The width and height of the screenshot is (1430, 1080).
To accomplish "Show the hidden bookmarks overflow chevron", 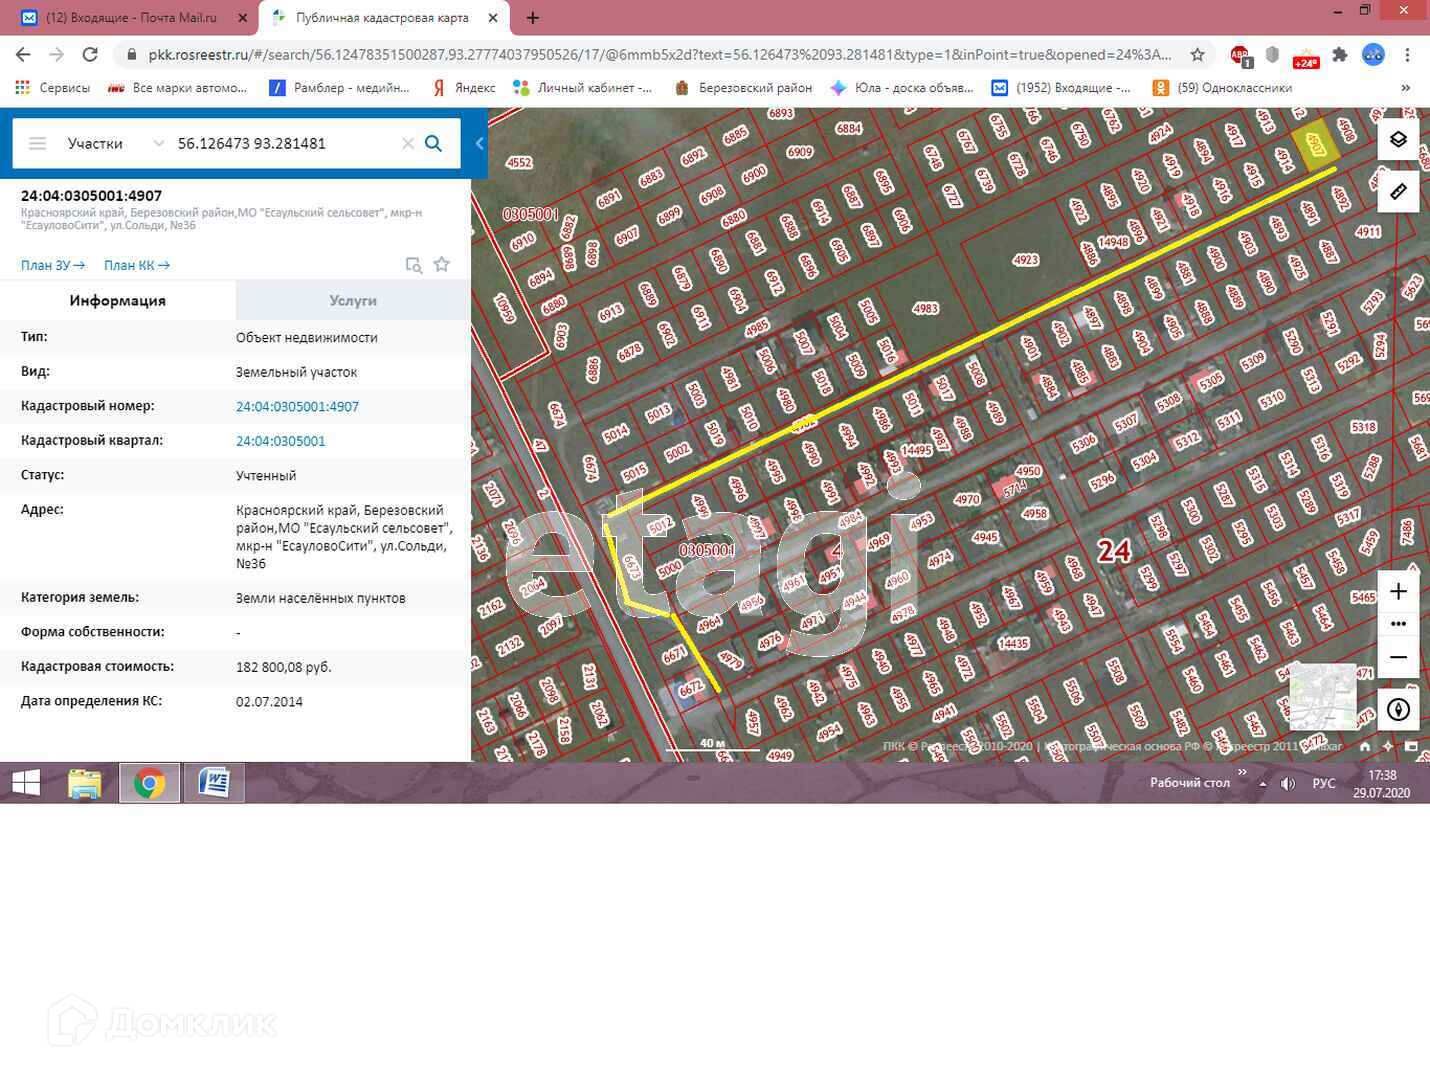I will click(x=1405, y=88).
